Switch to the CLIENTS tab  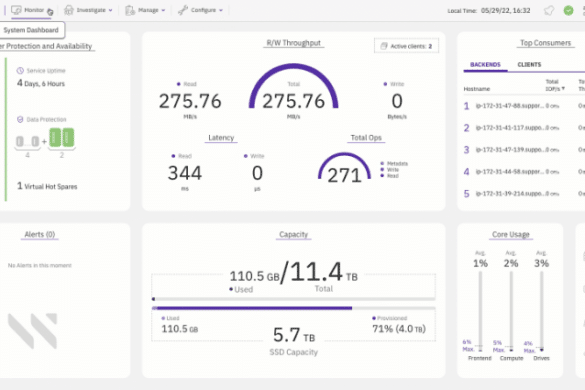[529, 65]
